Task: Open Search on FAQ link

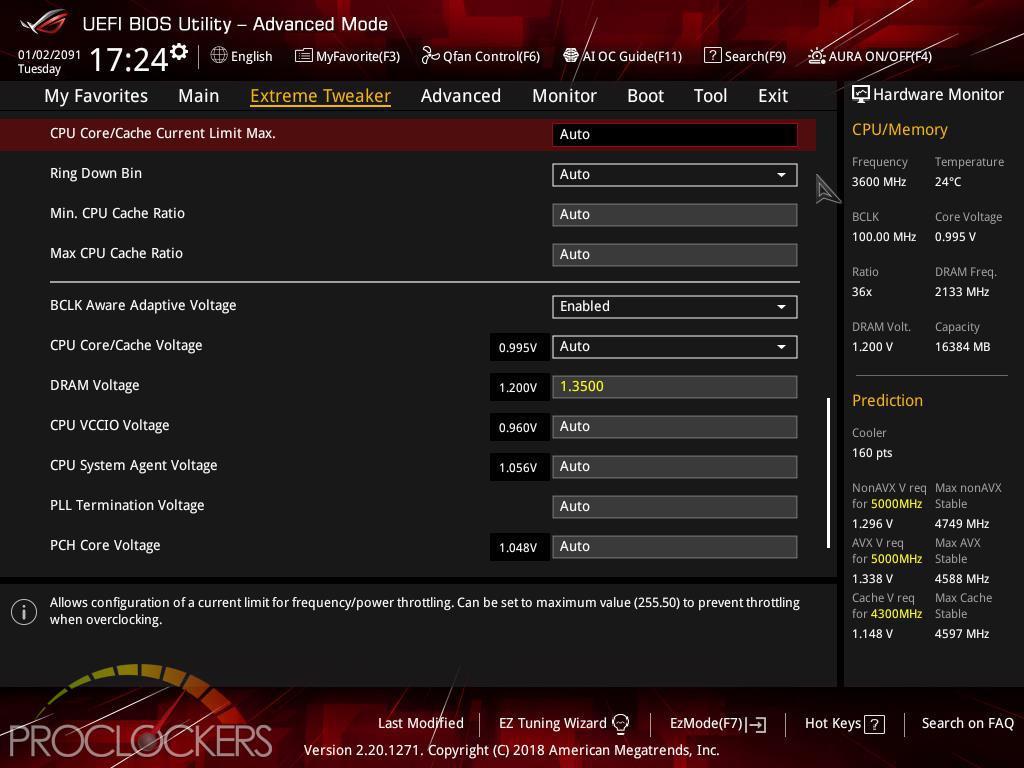Action: click(968, 723)
